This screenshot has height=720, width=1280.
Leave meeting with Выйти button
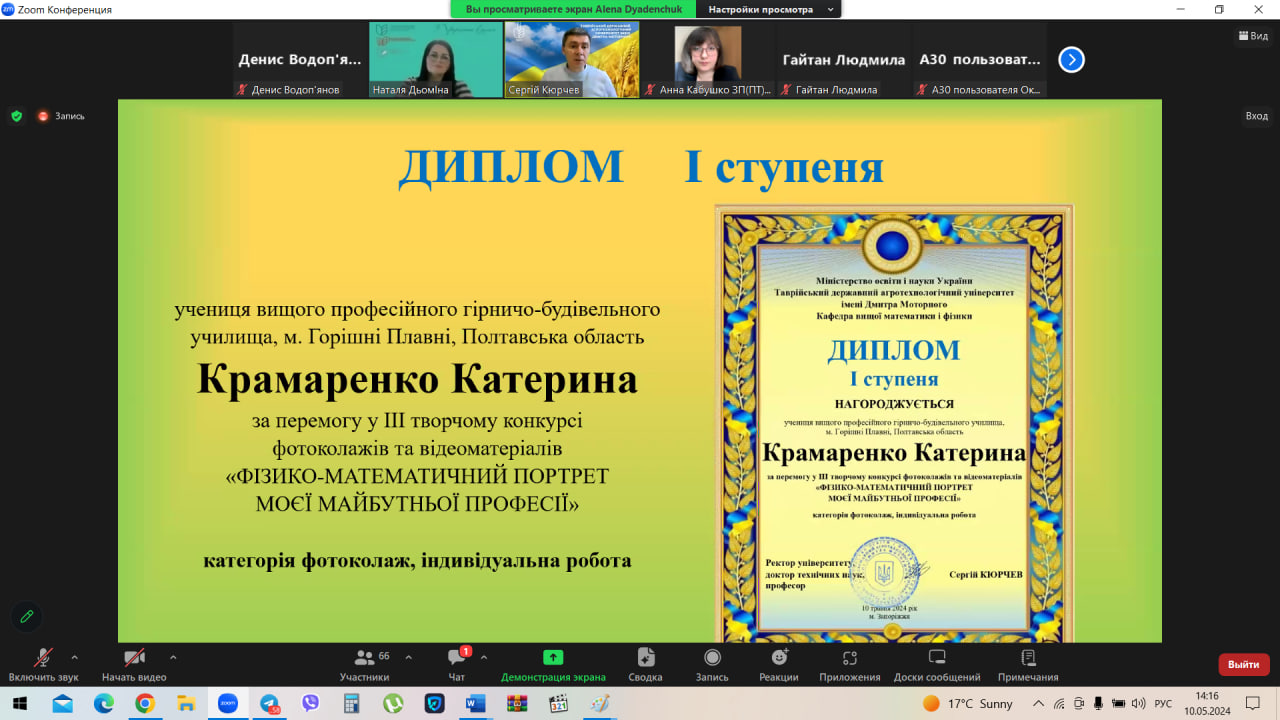click(1244, 664)
